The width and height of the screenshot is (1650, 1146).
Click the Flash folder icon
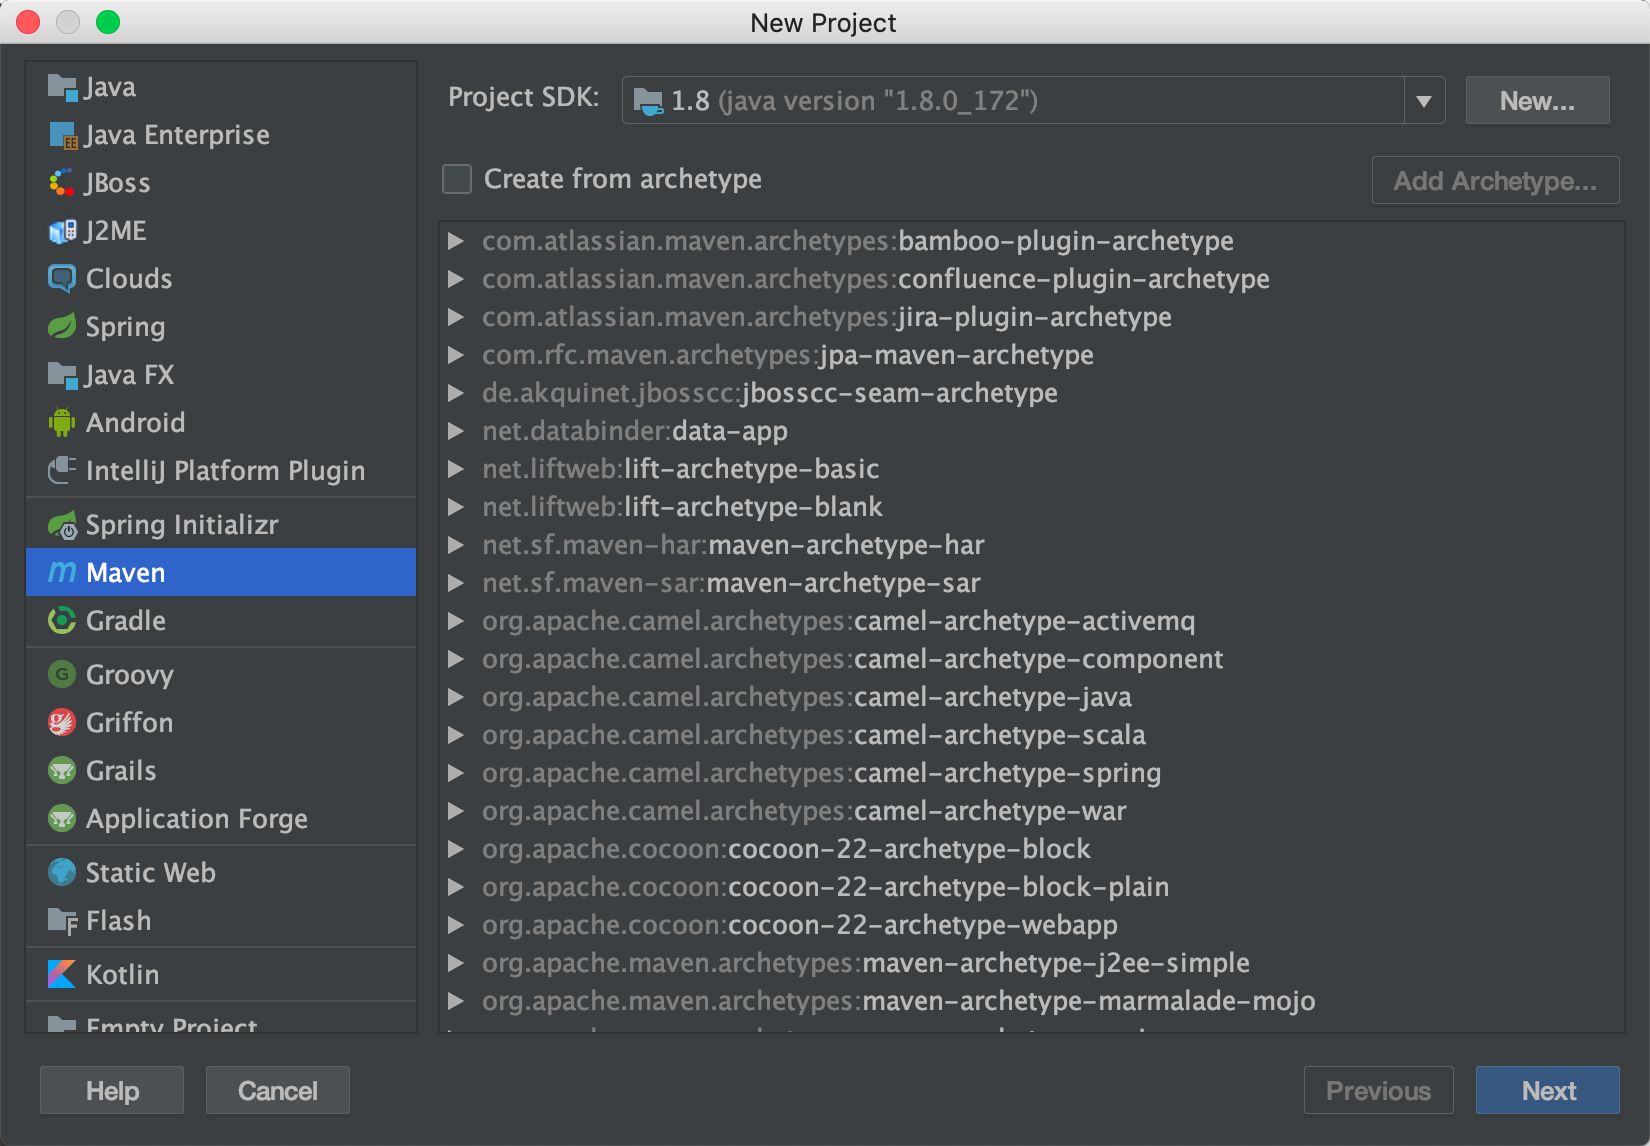pyautogui.click(x=62, y=921)
